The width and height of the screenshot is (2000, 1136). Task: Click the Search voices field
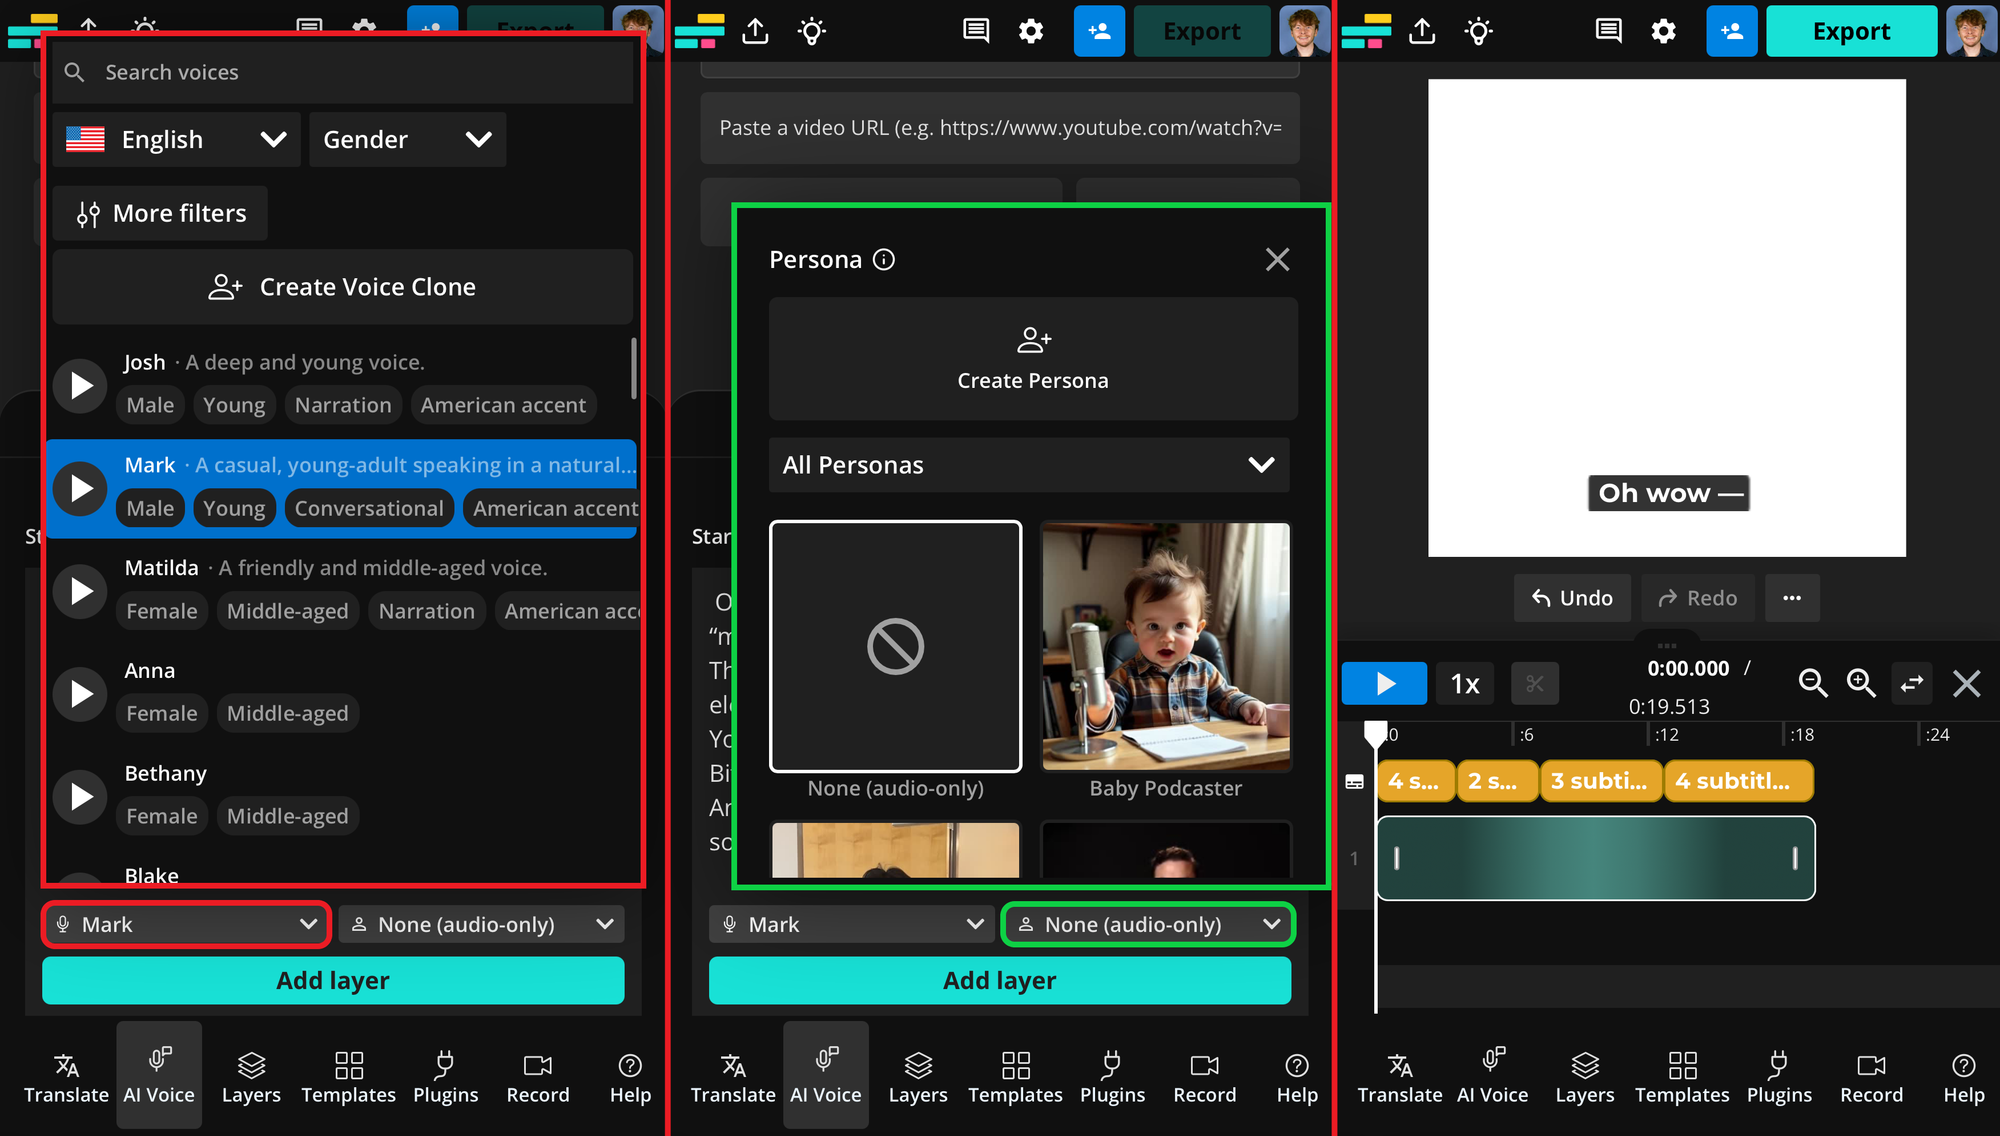coord(342,71)
